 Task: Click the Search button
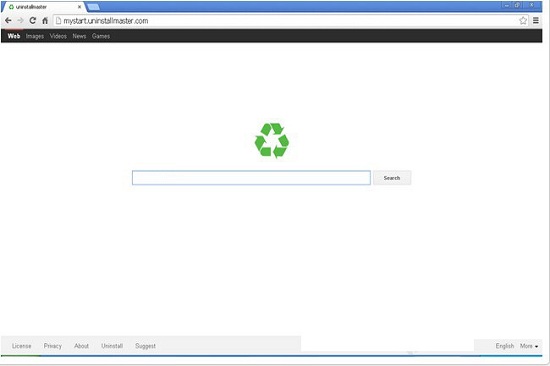coord(392,178)
